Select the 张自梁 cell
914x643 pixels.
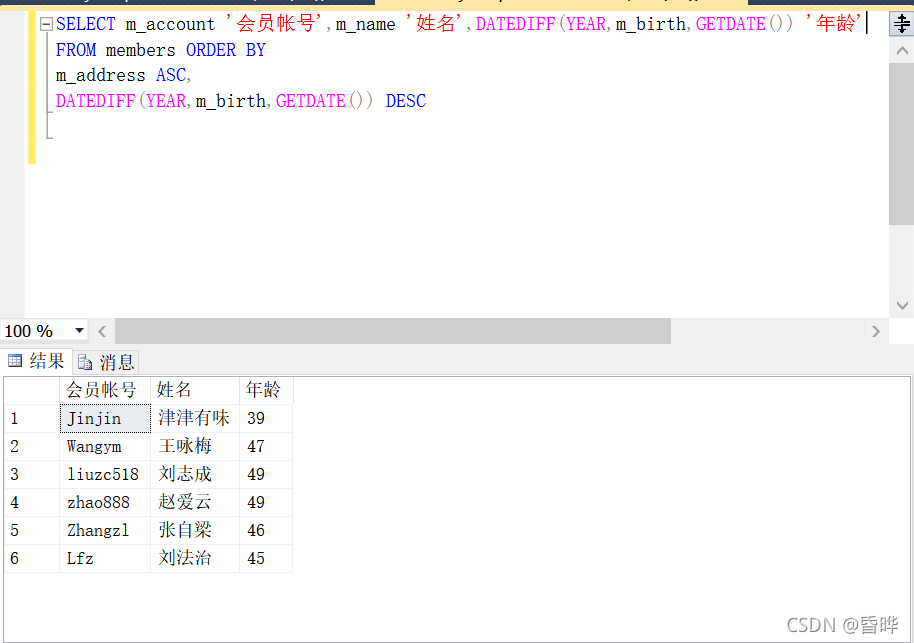tap(195, 530)
